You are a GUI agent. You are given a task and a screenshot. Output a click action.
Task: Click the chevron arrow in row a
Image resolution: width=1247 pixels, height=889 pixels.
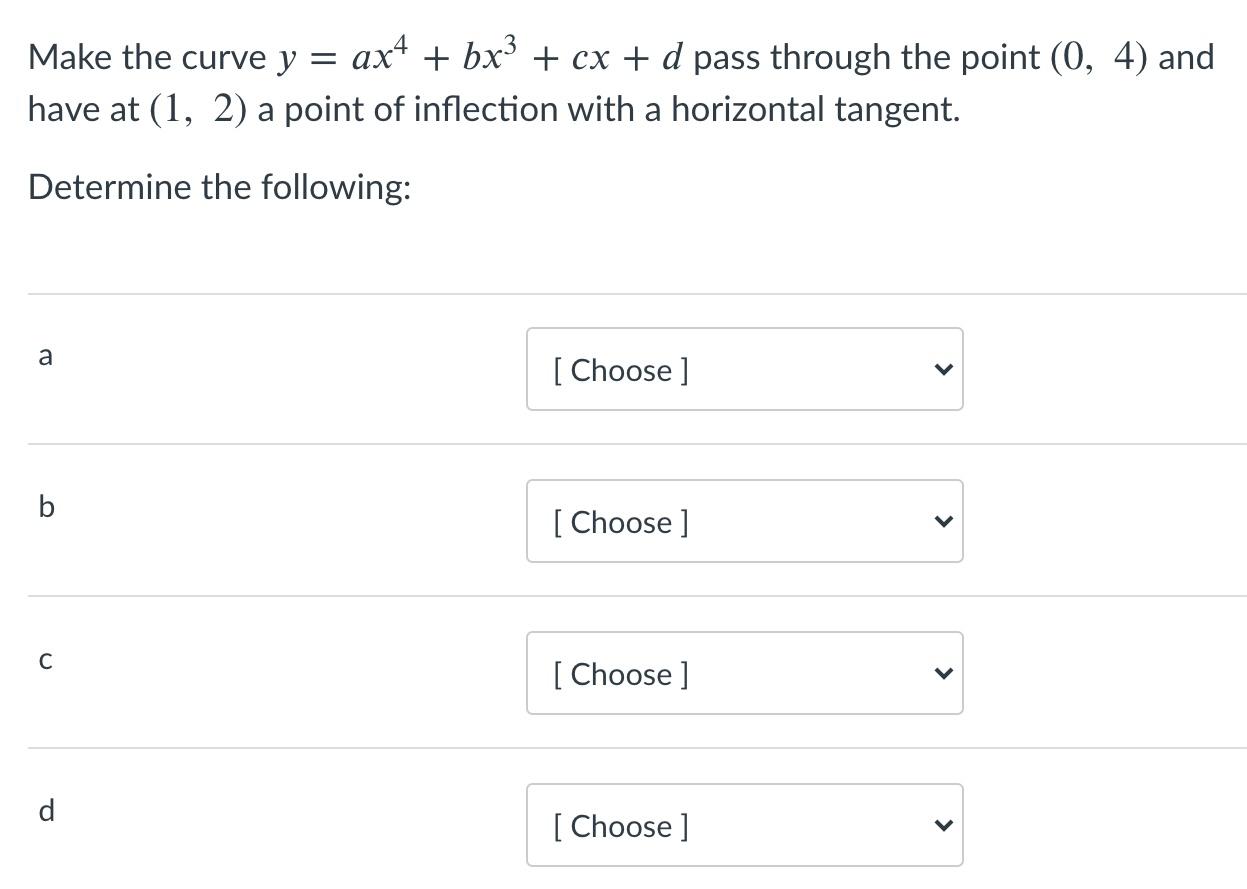[941, 370]
